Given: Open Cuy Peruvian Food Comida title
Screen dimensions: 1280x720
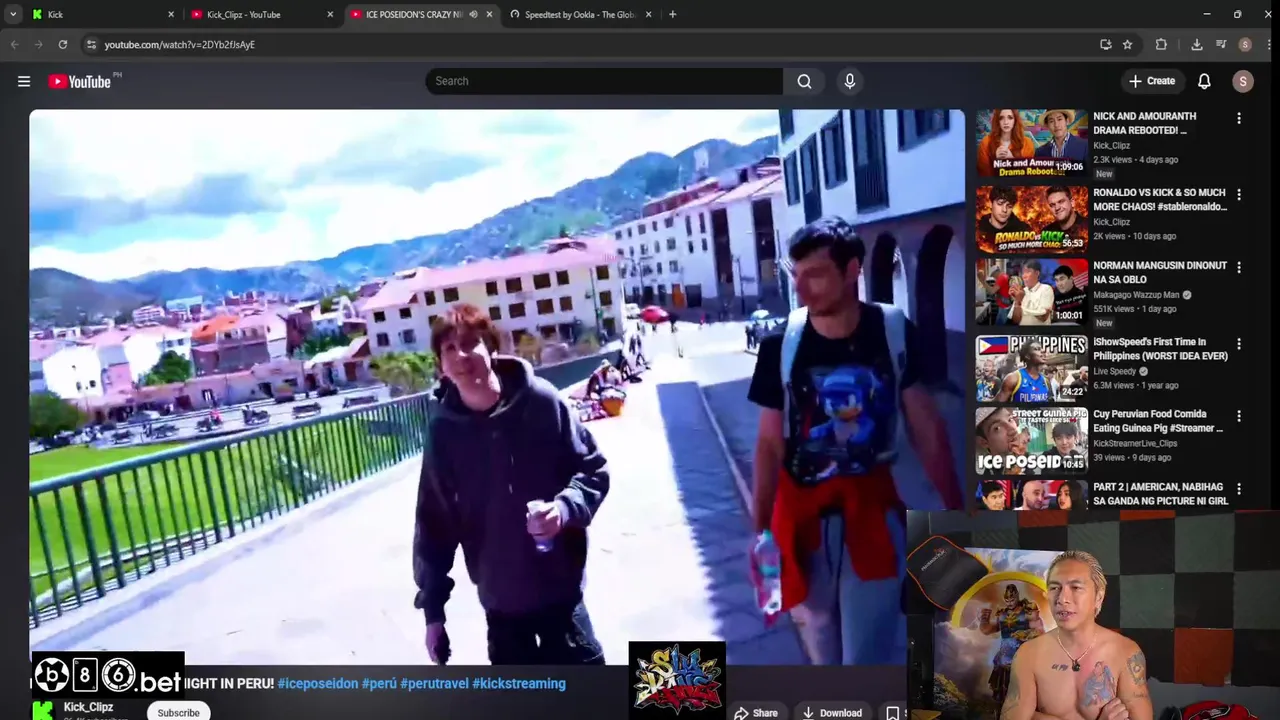Looking at the screenshot, I should coord(1158,421).
